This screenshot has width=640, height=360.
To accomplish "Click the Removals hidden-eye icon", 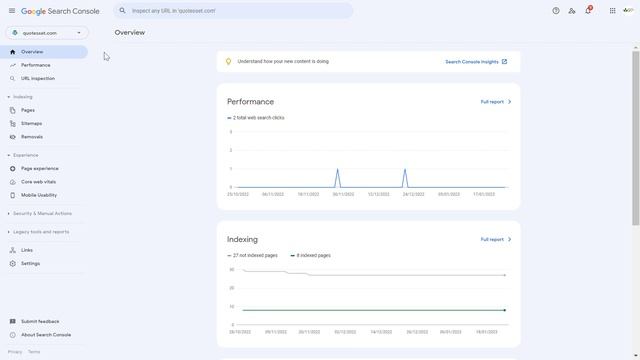I will coord(13,137).
